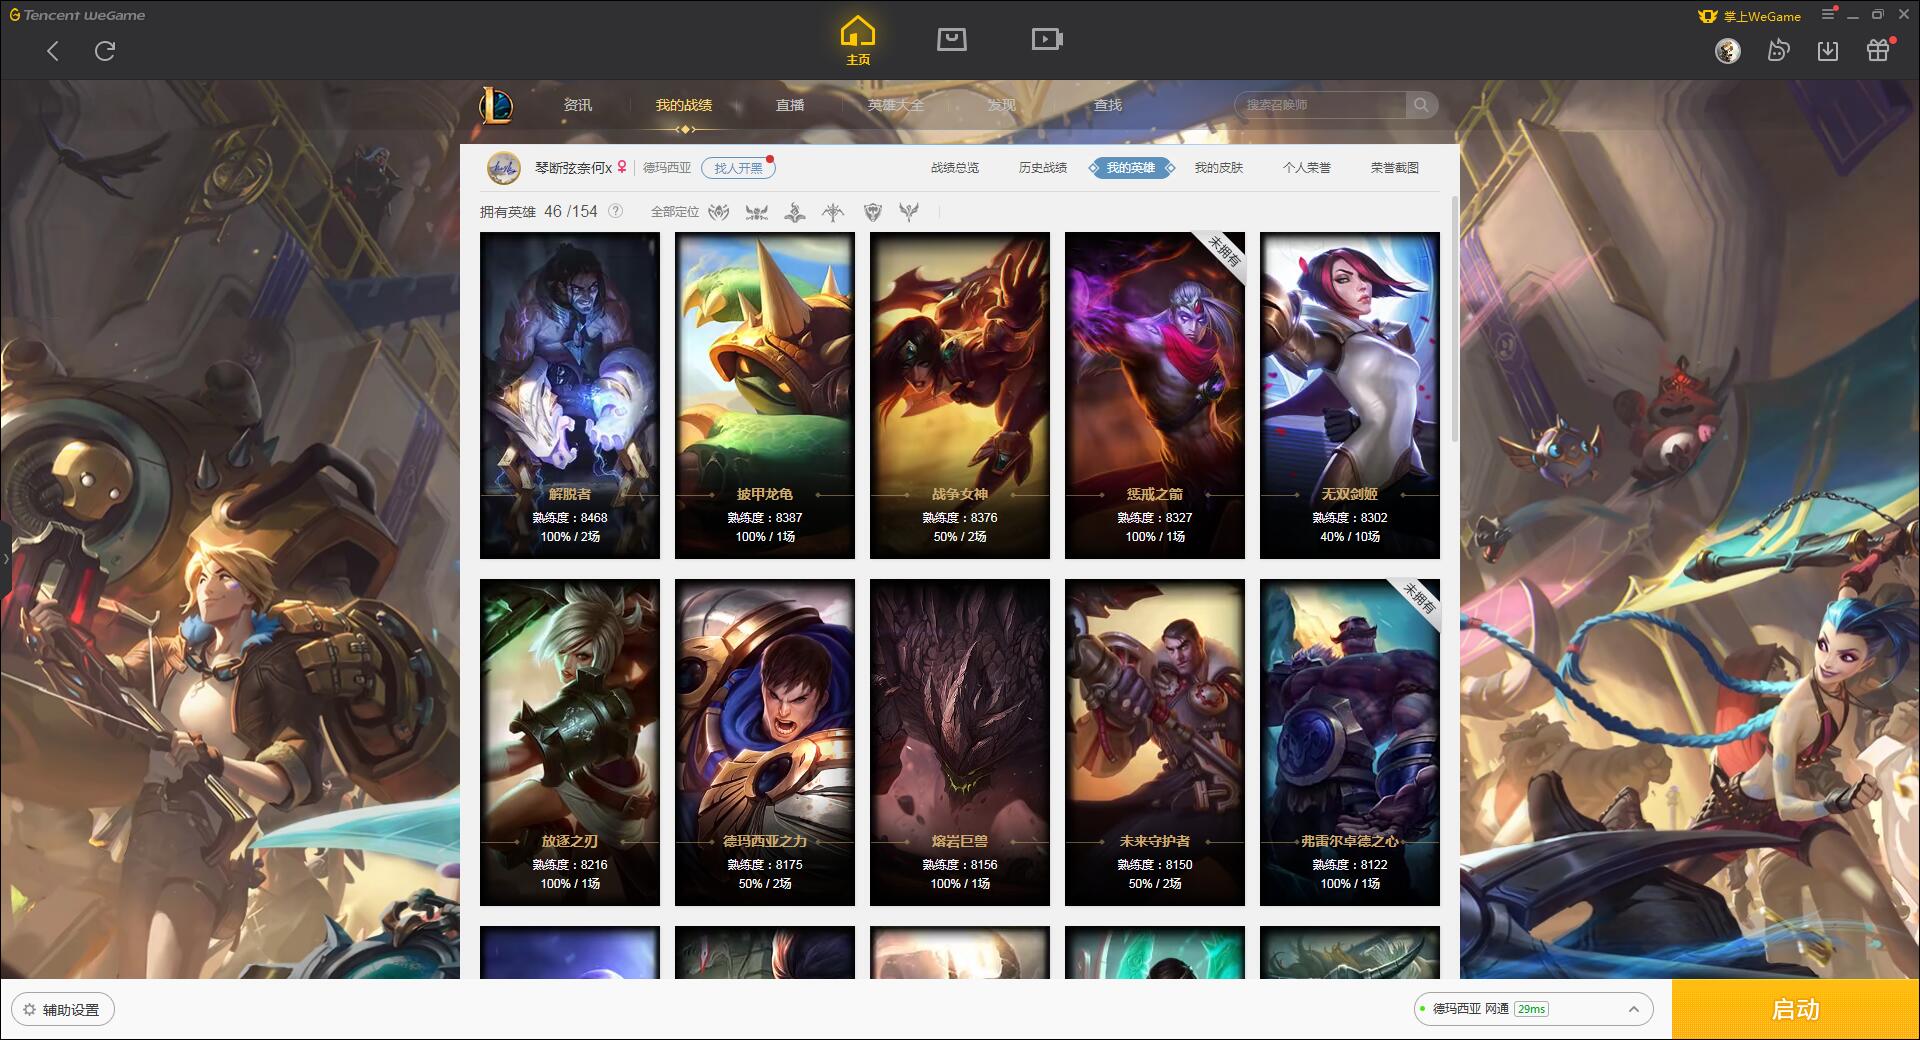Select the second role icon after 全部定位
This screenshot has width=1920, height=1040.
click(x=757, y=212)
